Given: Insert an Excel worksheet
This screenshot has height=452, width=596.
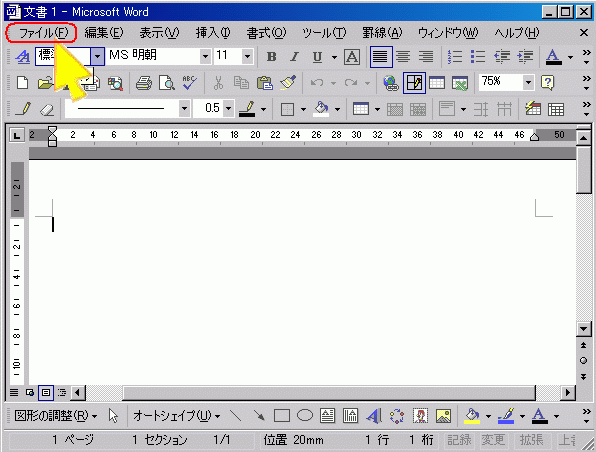Looking at the screenshot, I should pyautogui.click(x=460, y=82).
